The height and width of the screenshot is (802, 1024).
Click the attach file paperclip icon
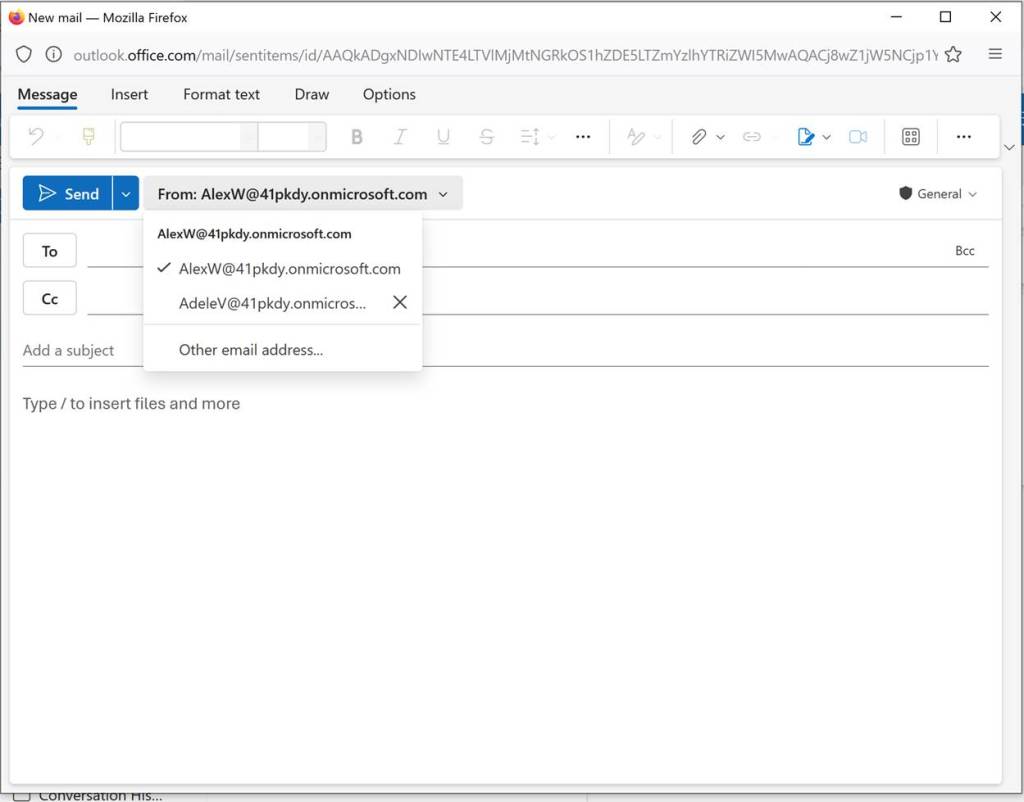[699, 137]
